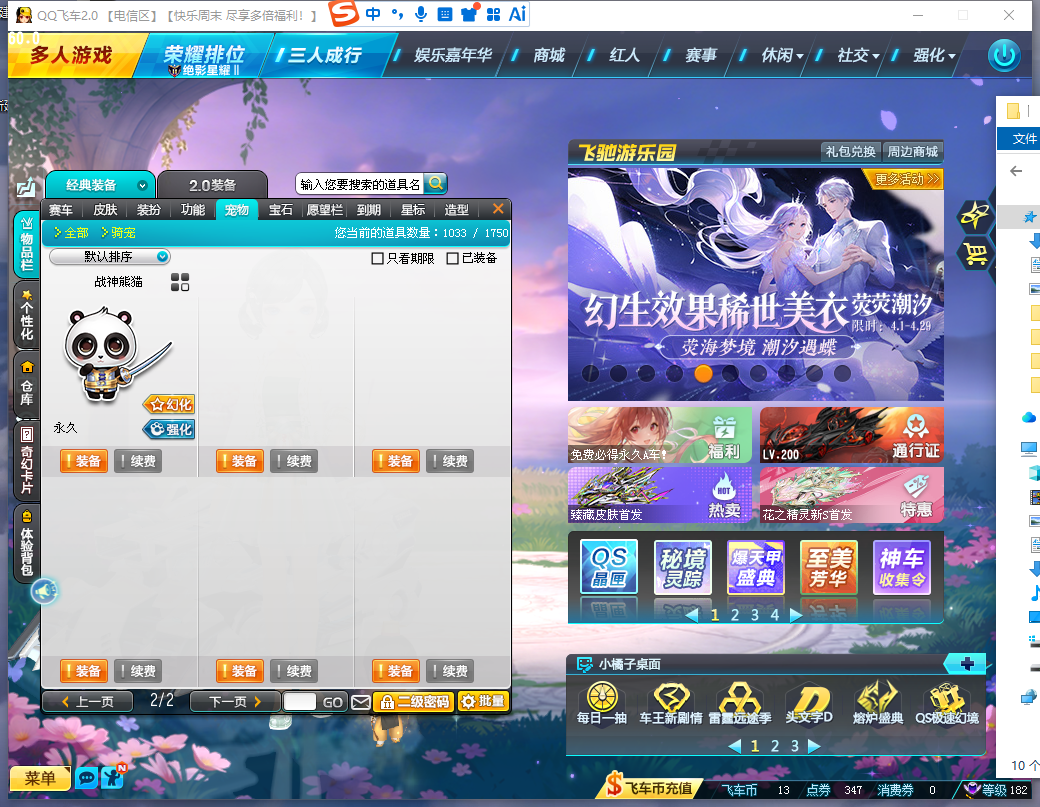Screen dimensions: 1040x807
Task: Open the grid view icon beside 战神熊猫
Action: (x=180, y=282)
